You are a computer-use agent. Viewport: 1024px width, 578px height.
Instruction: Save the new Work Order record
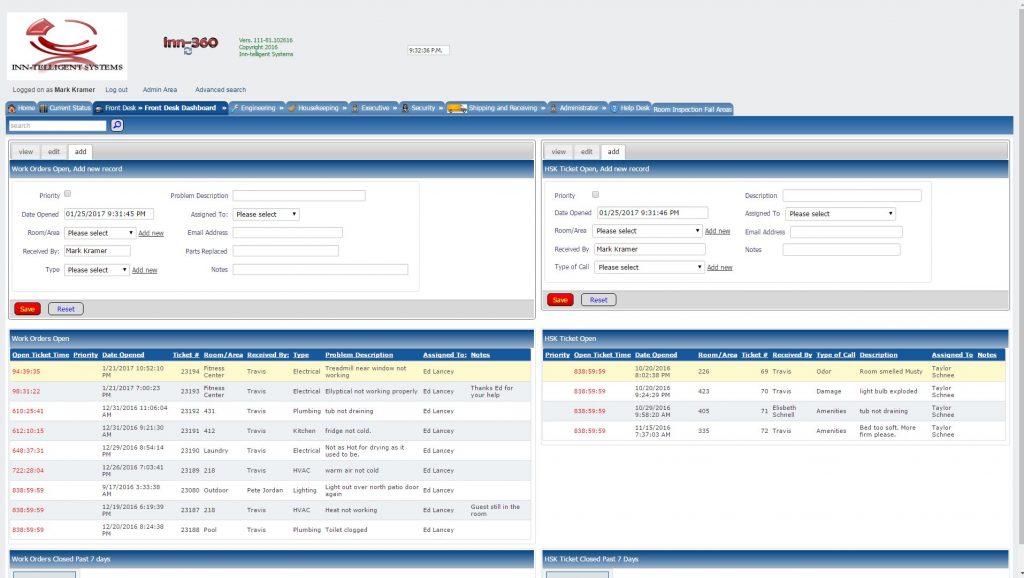(x=26, y=308)
